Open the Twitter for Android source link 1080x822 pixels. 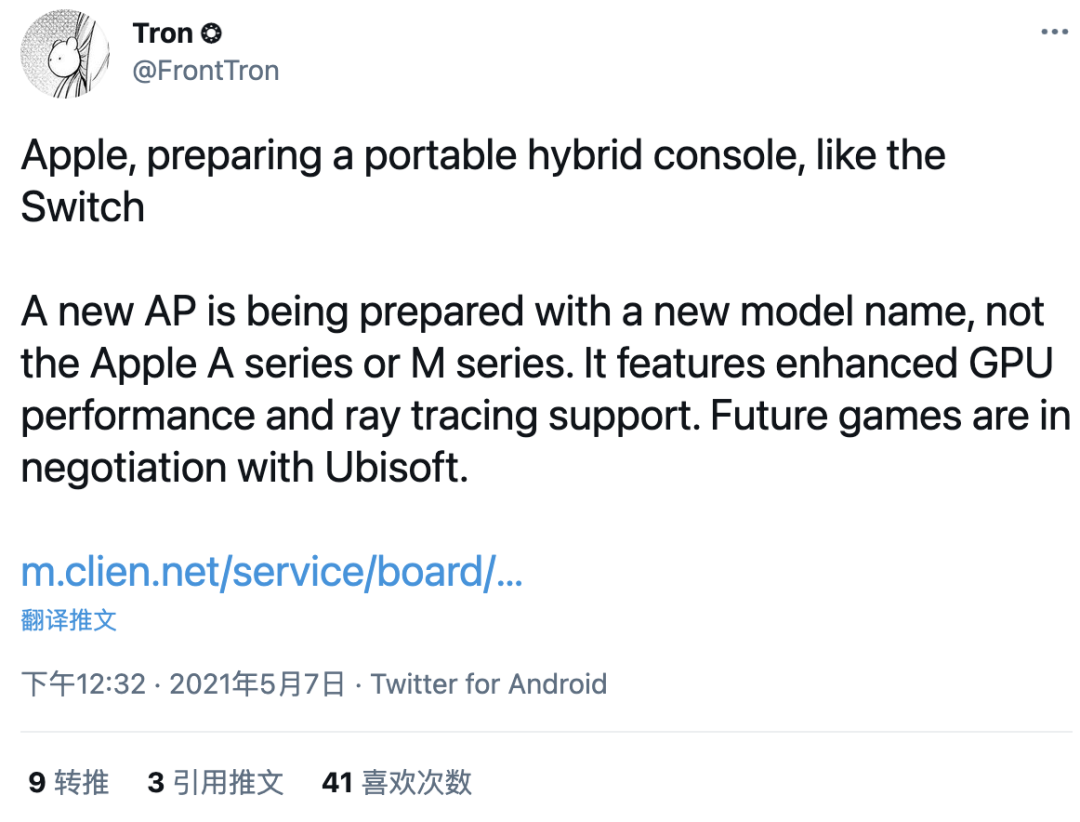tap(488, 684)
